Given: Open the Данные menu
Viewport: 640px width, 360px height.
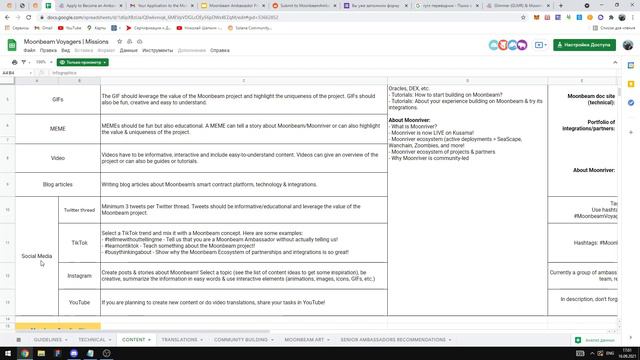Looking at the screenshot, I should tap(129, 50).
